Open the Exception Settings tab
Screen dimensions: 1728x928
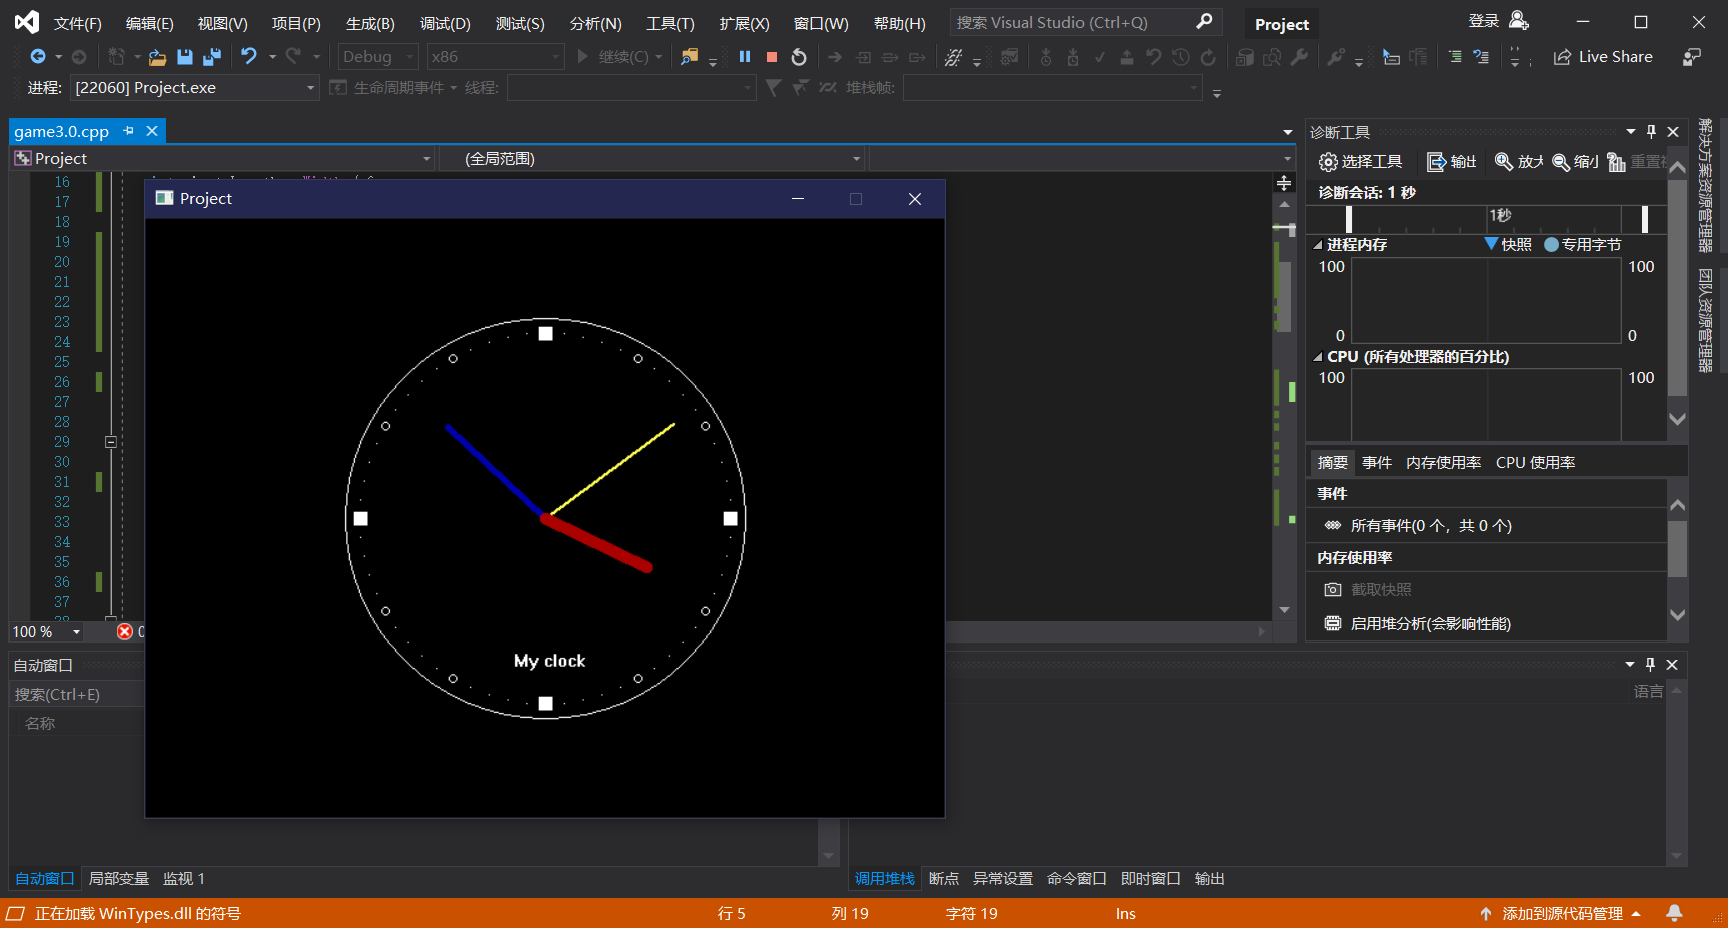coord(1003,879)
